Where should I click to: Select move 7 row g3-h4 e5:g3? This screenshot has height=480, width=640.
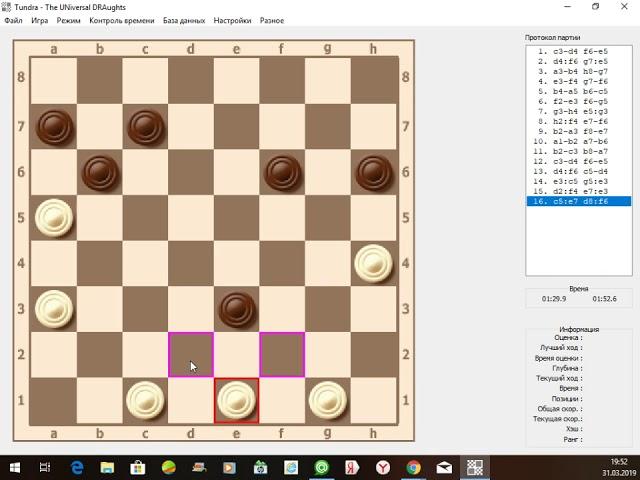coord(579,111)
